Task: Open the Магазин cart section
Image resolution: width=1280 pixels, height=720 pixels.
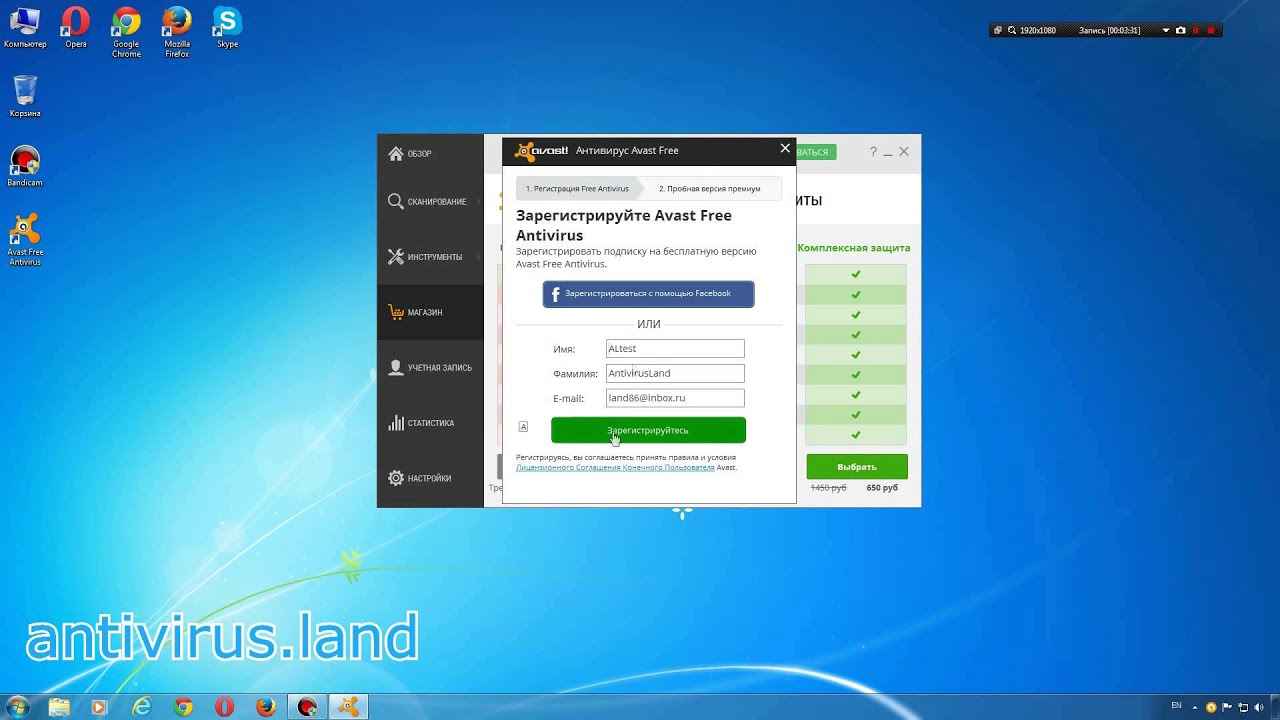Action: tap(430, 312)
